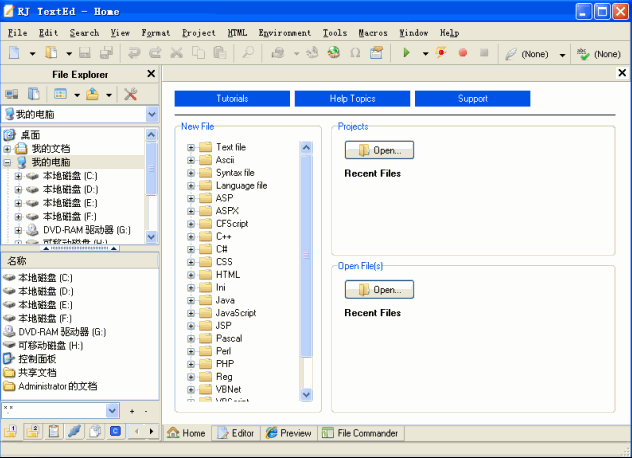Click the Find magnifier toolbar icon
The height and width of the screenshot is (458, 632).
point(247,53)
